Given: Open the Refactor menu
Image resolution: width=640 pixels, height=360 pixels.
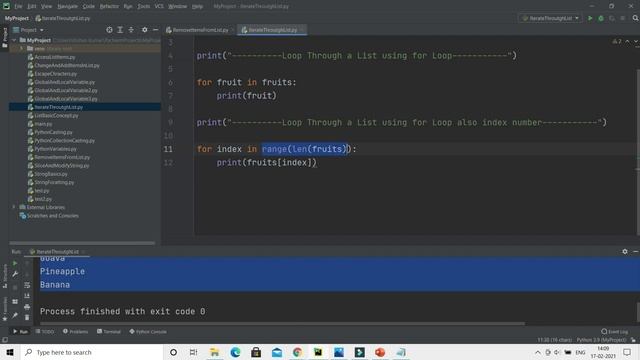Looking at the screenshot, I should (109, 6).
